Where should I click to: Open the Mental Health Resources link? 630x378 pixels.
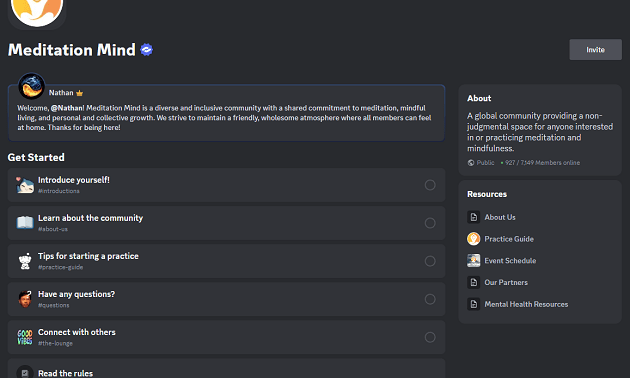click(x=526, y=304)
